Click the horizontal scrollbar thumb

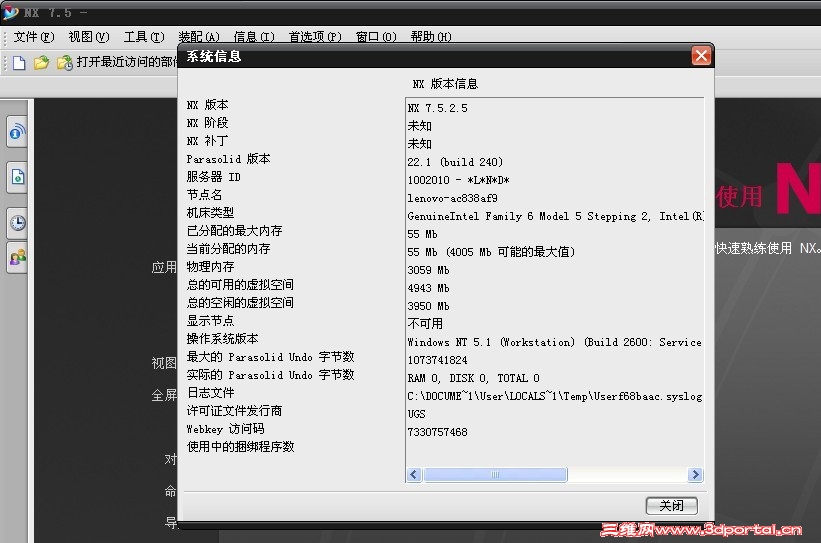(495, 474)
